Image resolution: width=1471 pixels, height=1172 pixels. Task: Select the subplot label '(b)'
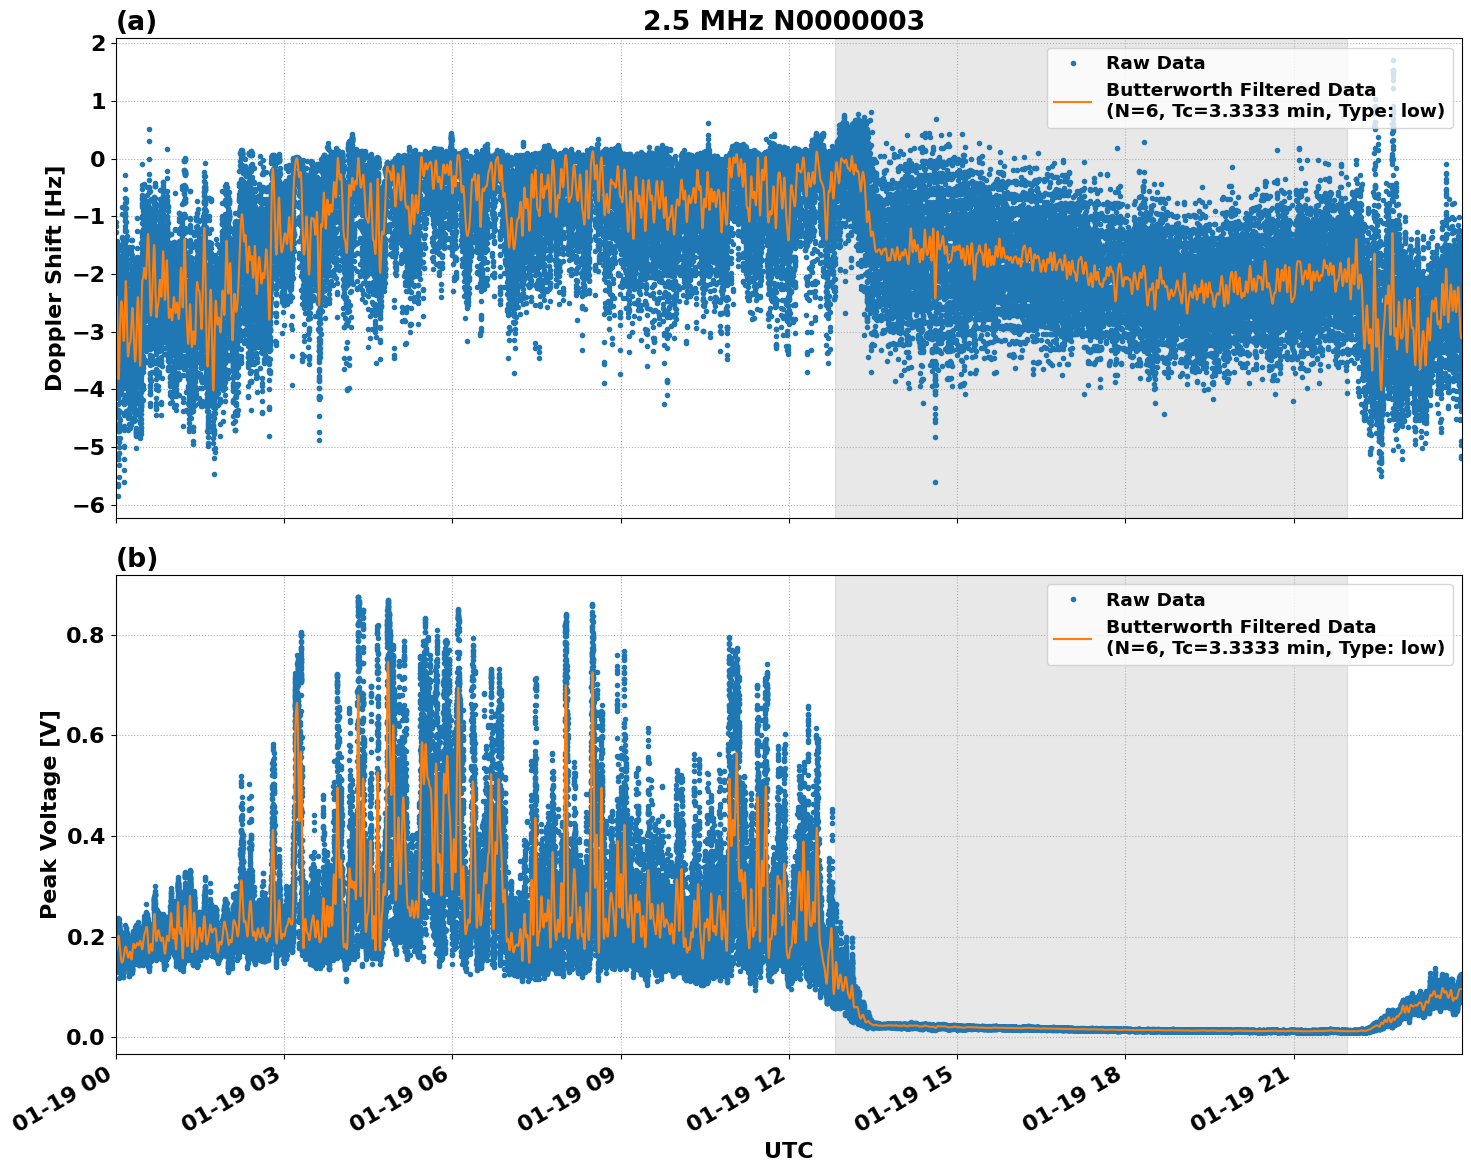(x=138, y=556)
